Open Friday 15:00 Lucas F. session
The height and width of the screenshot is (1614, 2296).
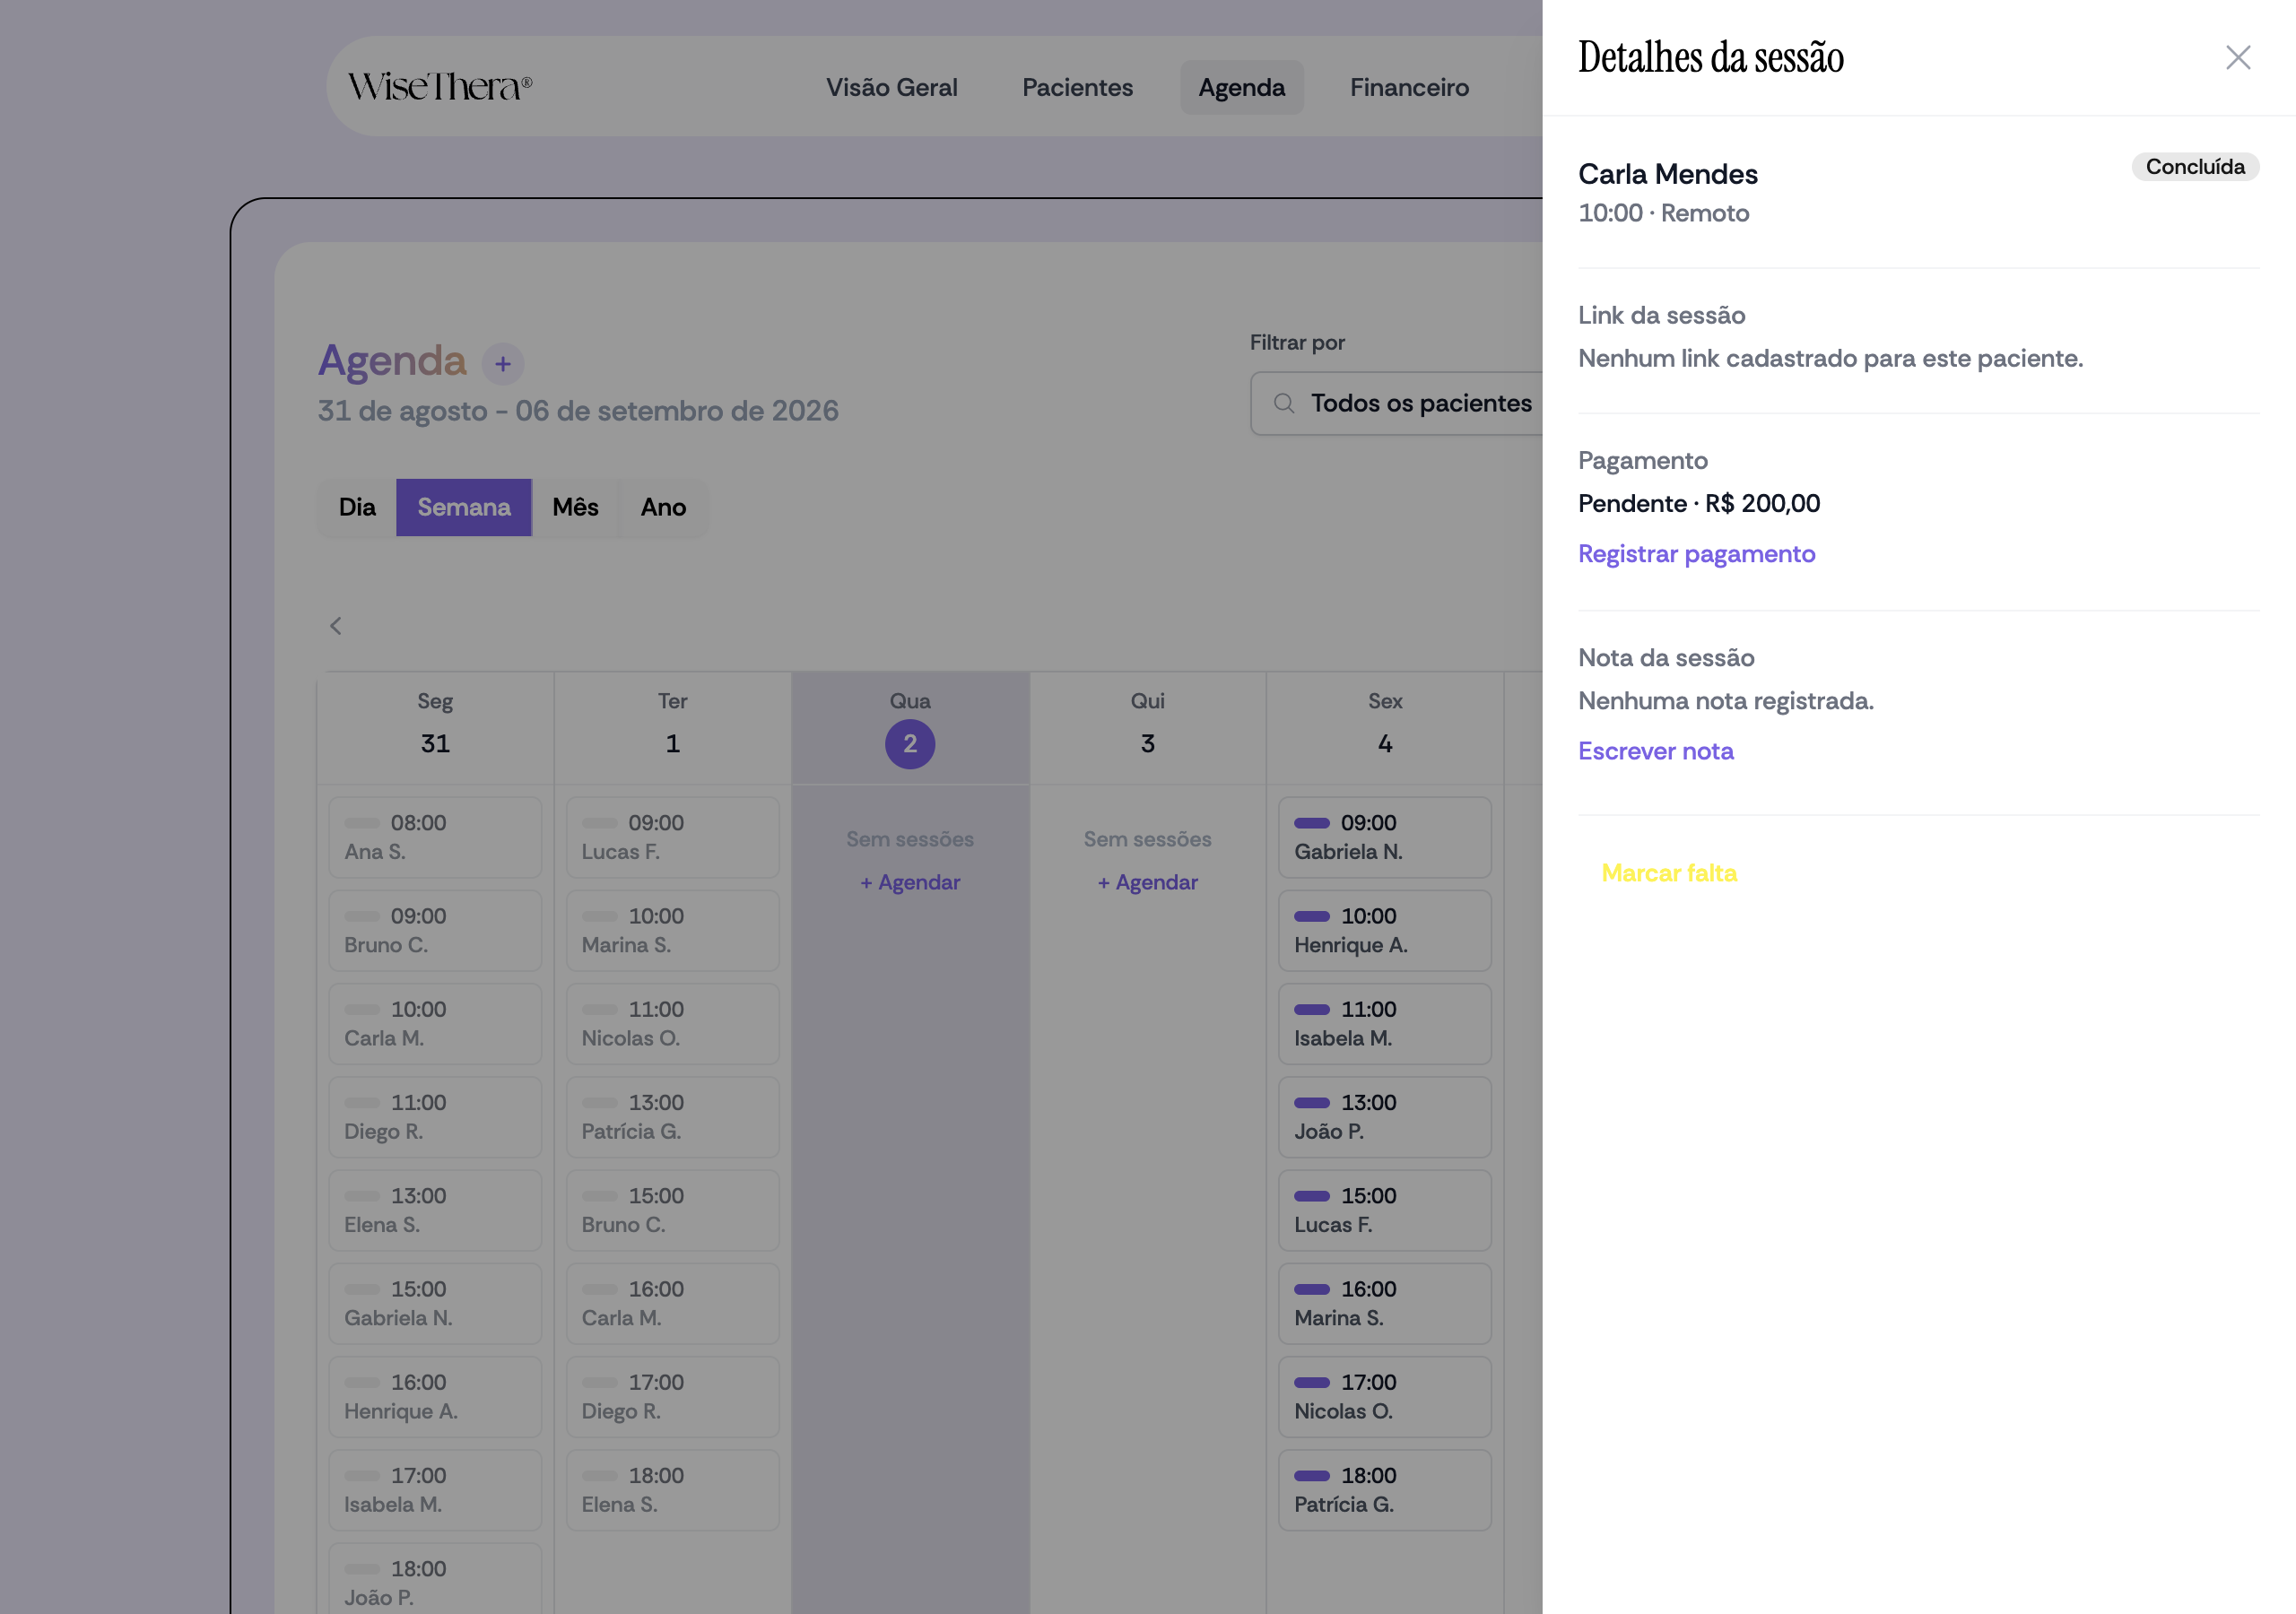pos(1385,1210)
